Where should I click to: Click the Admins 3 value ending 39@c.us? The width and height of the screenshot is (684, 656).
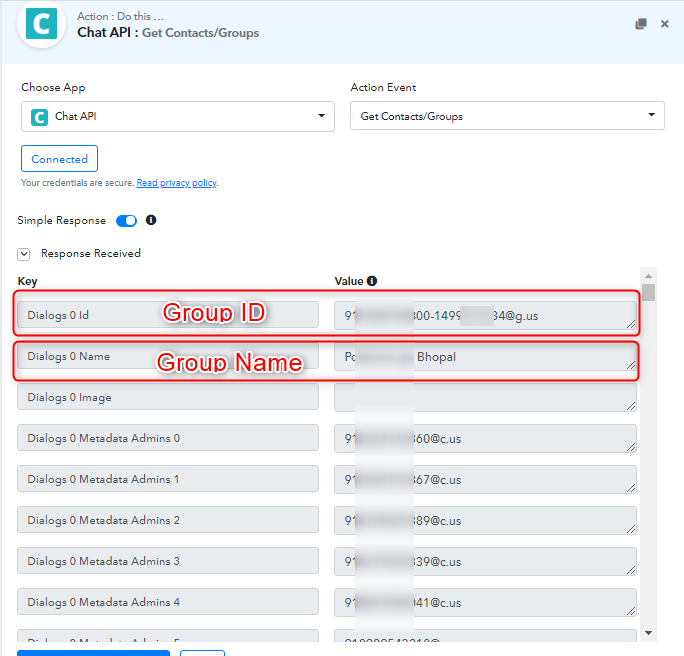485,562
